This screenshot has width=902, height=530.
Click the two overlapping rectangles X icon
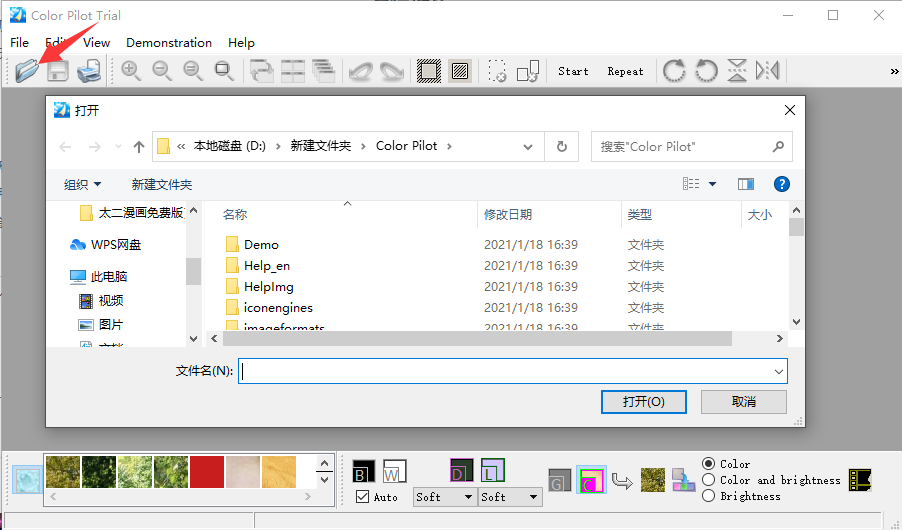point(528,71)
